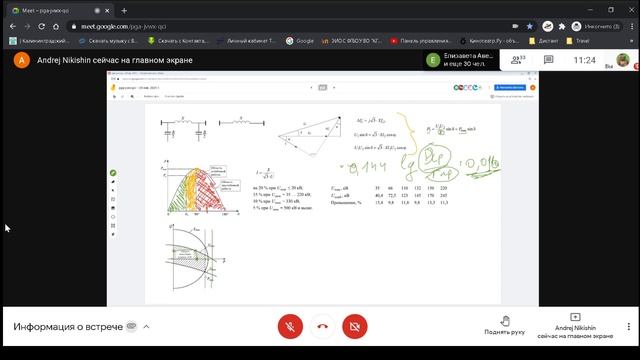Open 'Панель управления' YouTube bookmark
This screenshot has width=640, height=360.
(x=420, y=41)
